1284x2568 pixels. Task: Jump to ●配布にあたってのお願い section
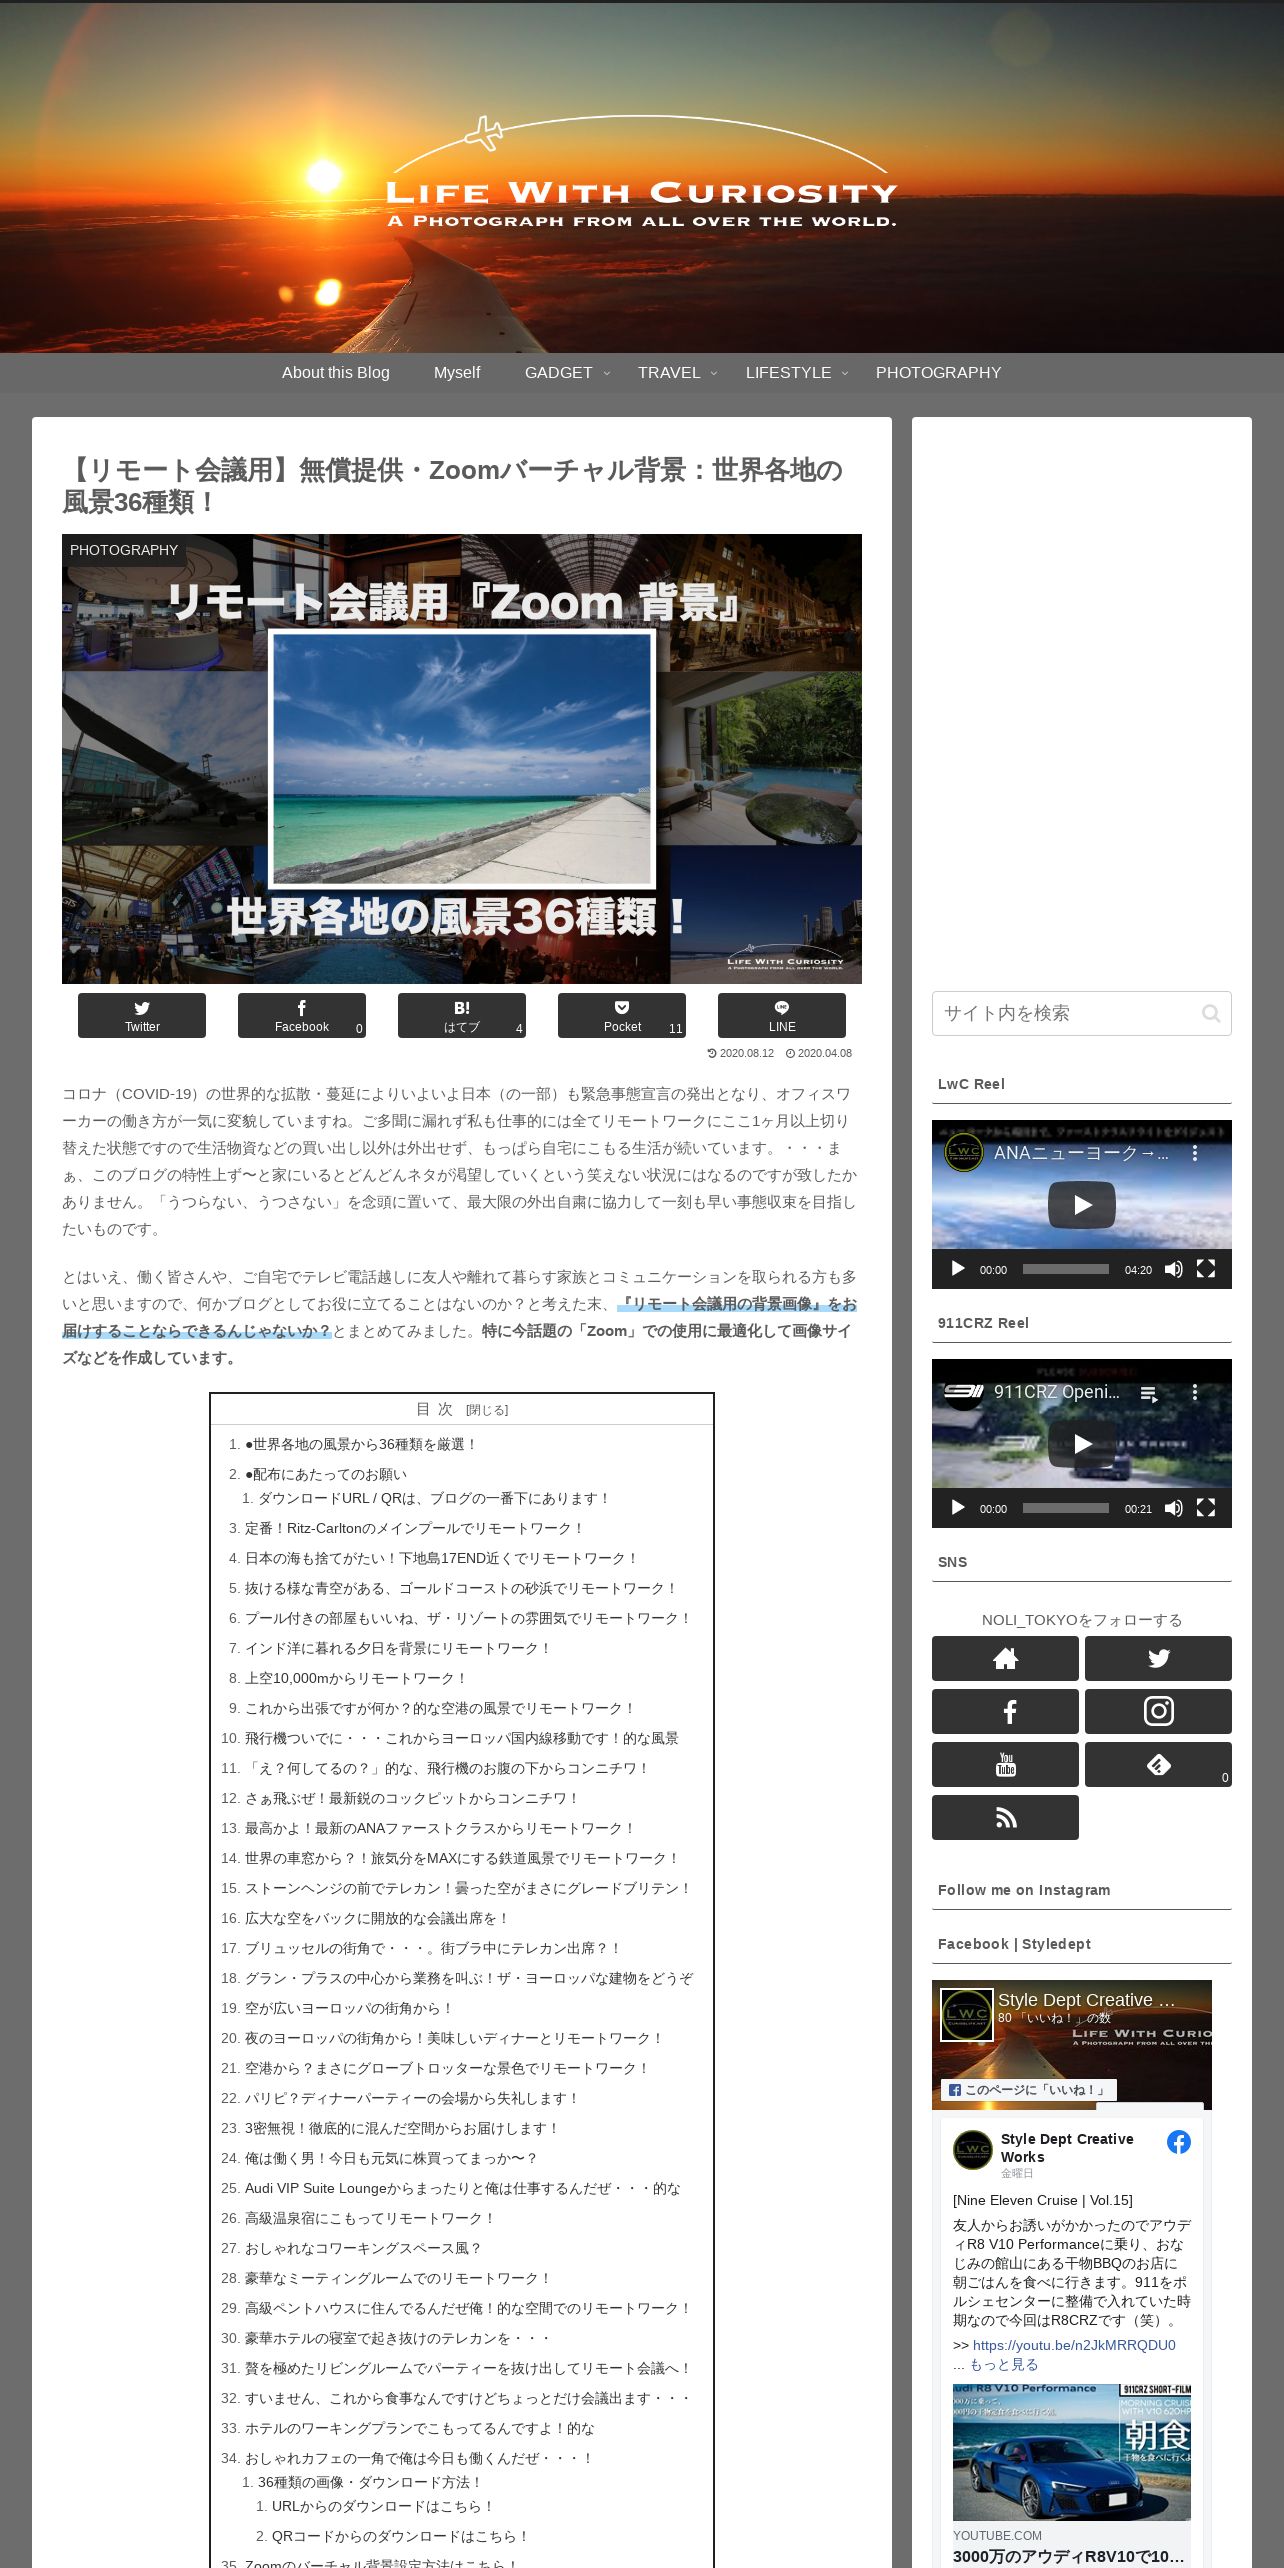coord(326,1474)
